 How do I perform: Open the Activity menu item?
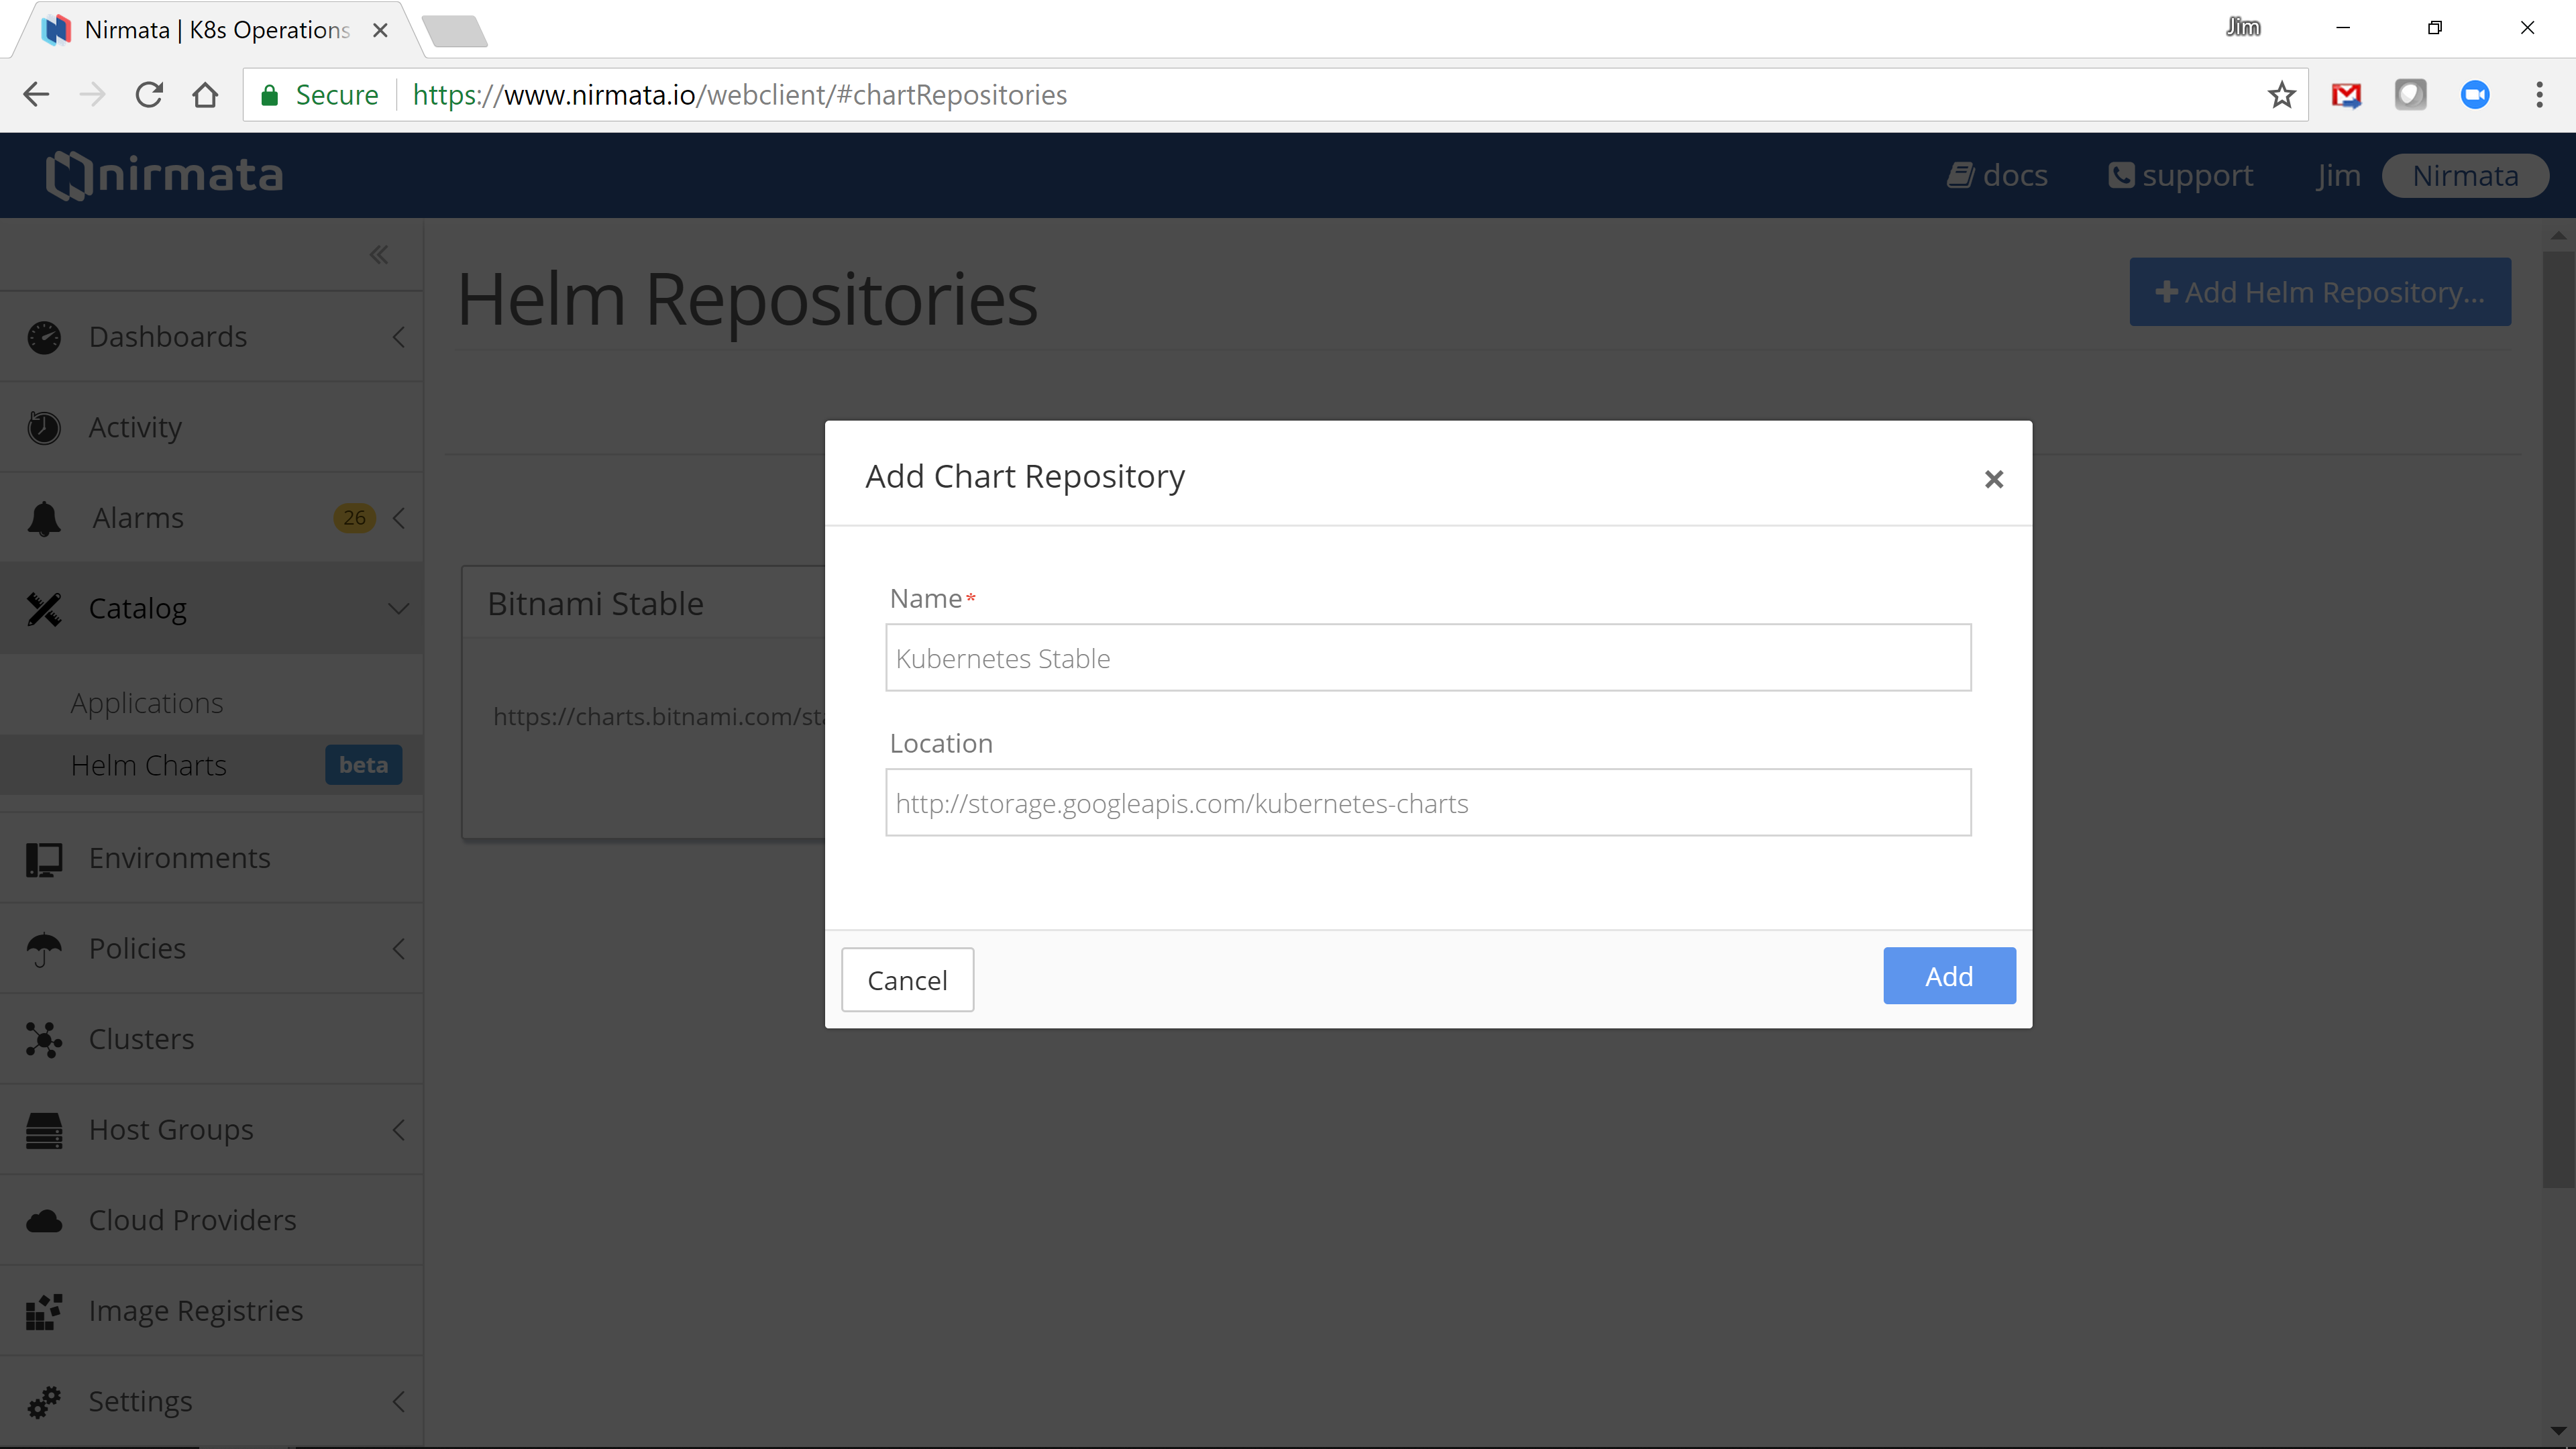click(135, 428)
